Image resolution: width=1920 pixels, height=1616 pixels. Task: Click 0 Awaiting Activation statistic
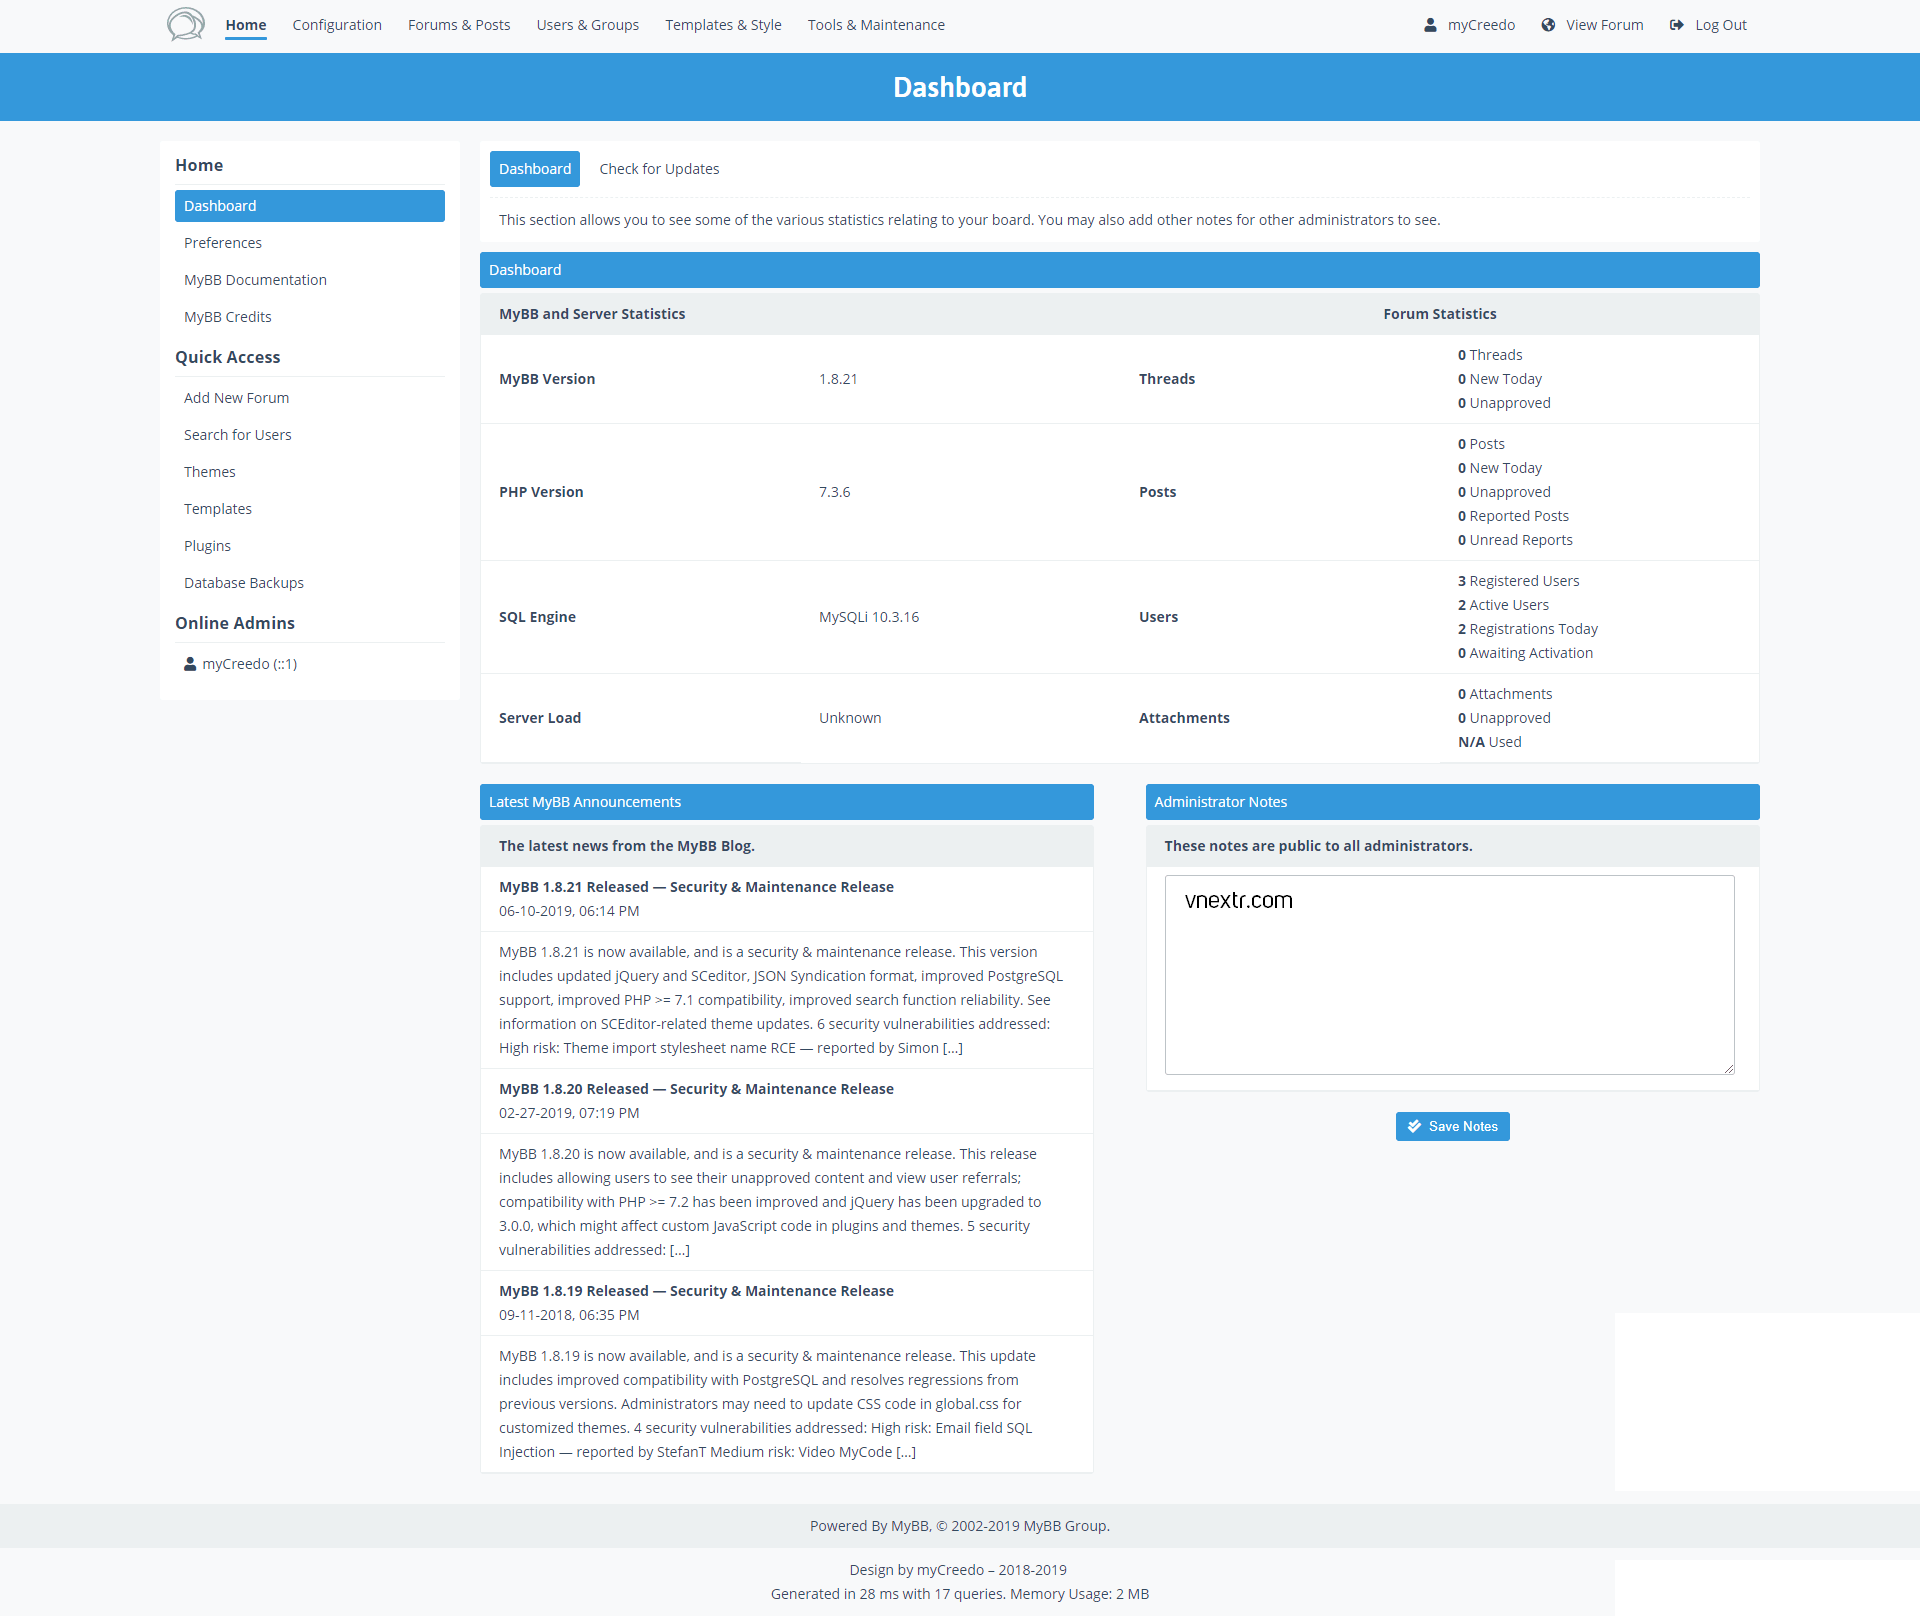(1525, 653)
